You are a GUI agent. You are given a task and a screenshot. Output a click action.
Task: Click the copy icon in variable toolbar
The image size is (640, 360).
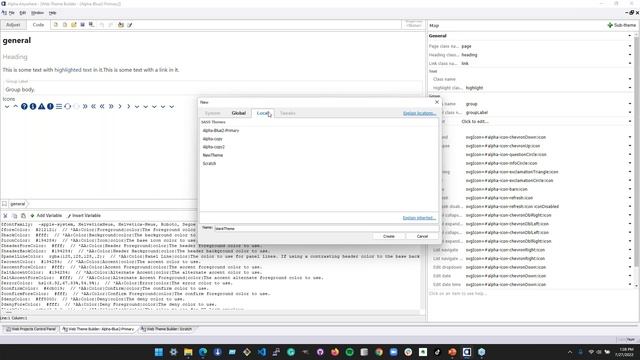pos(14,216)
